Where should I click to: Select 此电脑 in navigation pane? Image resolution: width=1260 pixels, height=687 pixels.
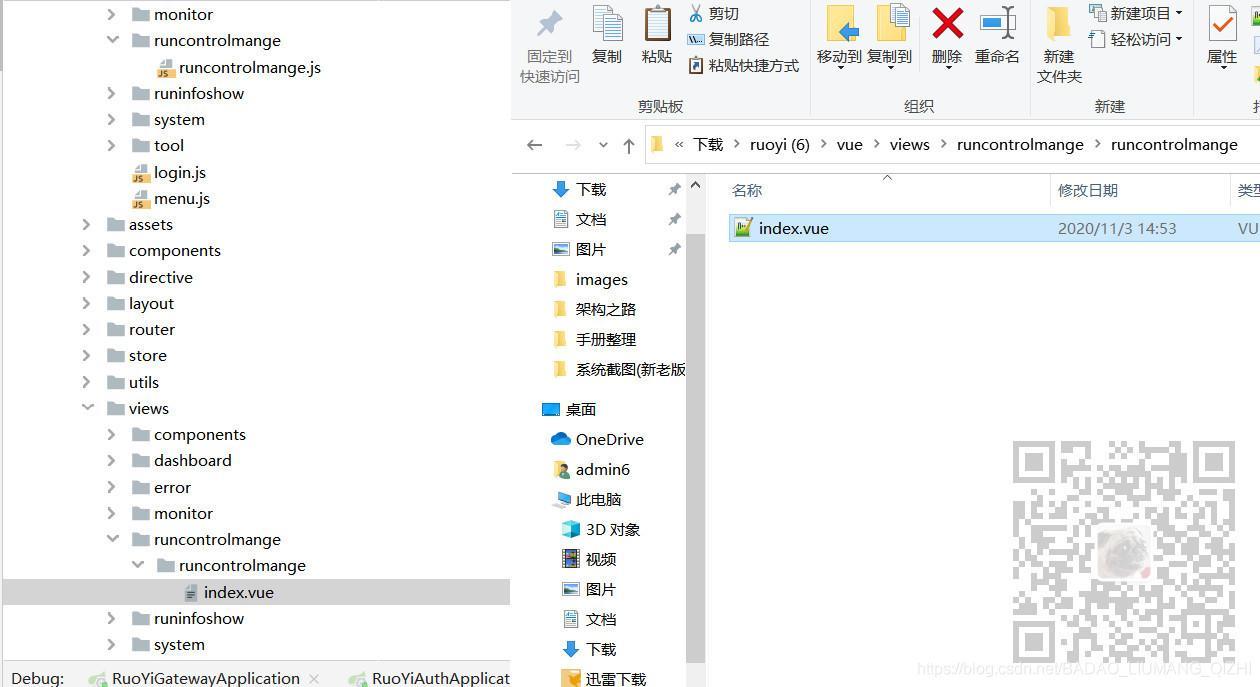pos(599,499)
